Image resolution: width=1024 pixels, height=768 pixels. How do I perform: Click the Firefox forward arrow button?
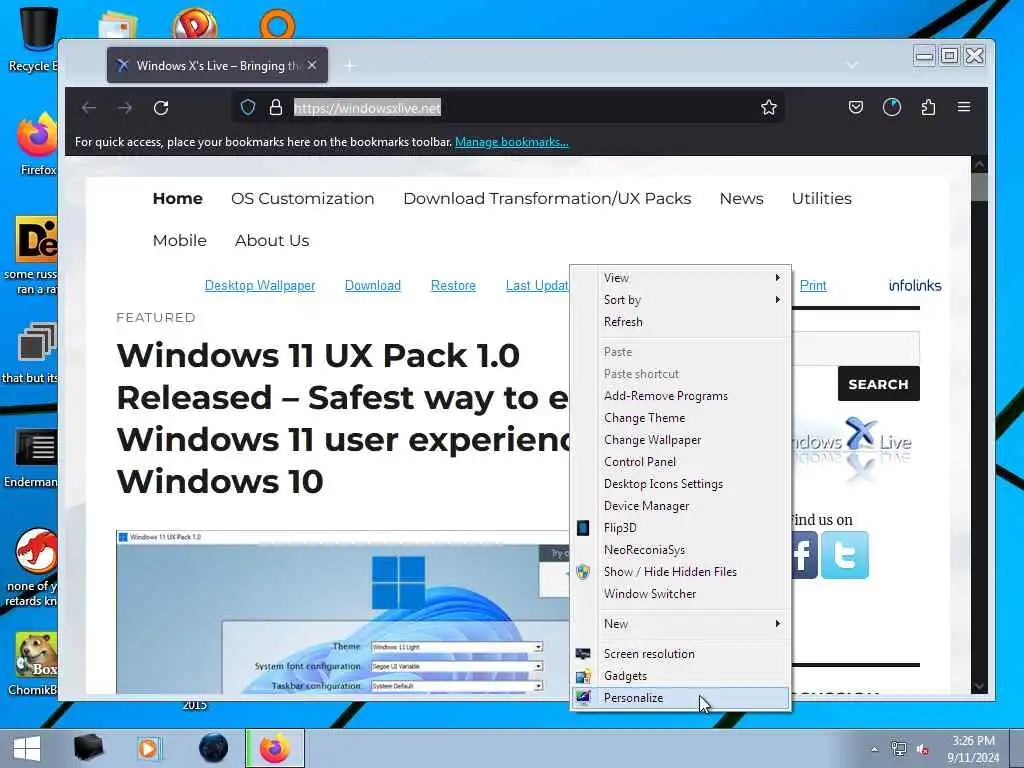pyautogui.click(x=125, y=108)
